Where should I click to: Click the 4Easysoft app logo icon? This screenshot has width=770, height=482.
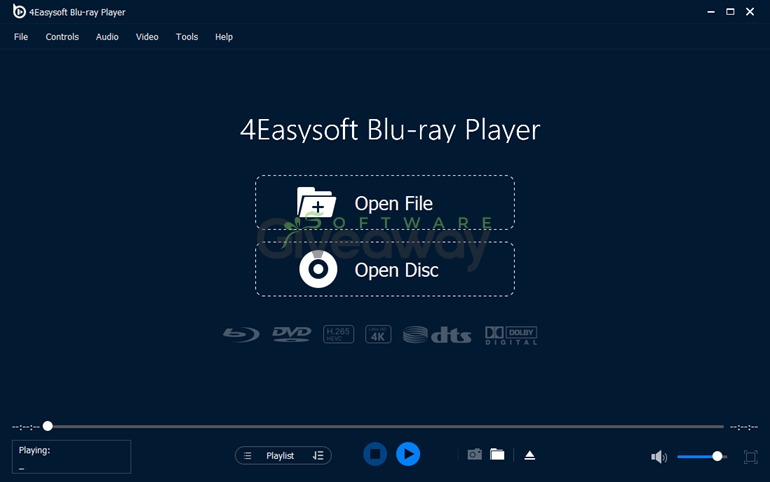tap(19, 11)
